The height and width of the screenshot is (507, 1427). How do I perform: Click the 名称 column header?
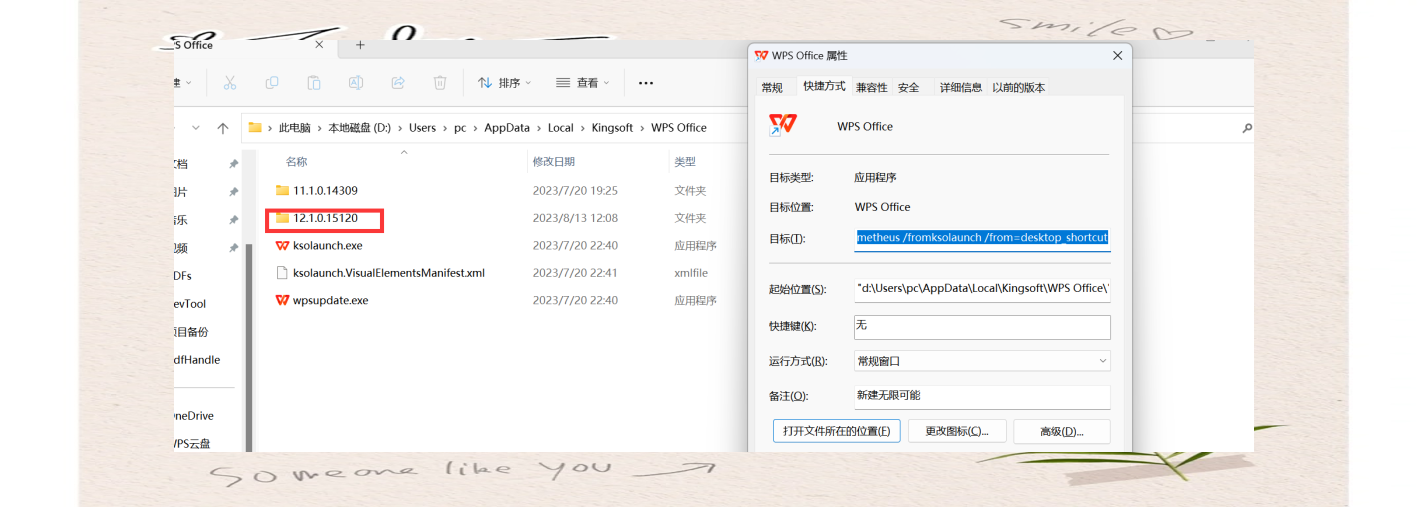point(296,161)
